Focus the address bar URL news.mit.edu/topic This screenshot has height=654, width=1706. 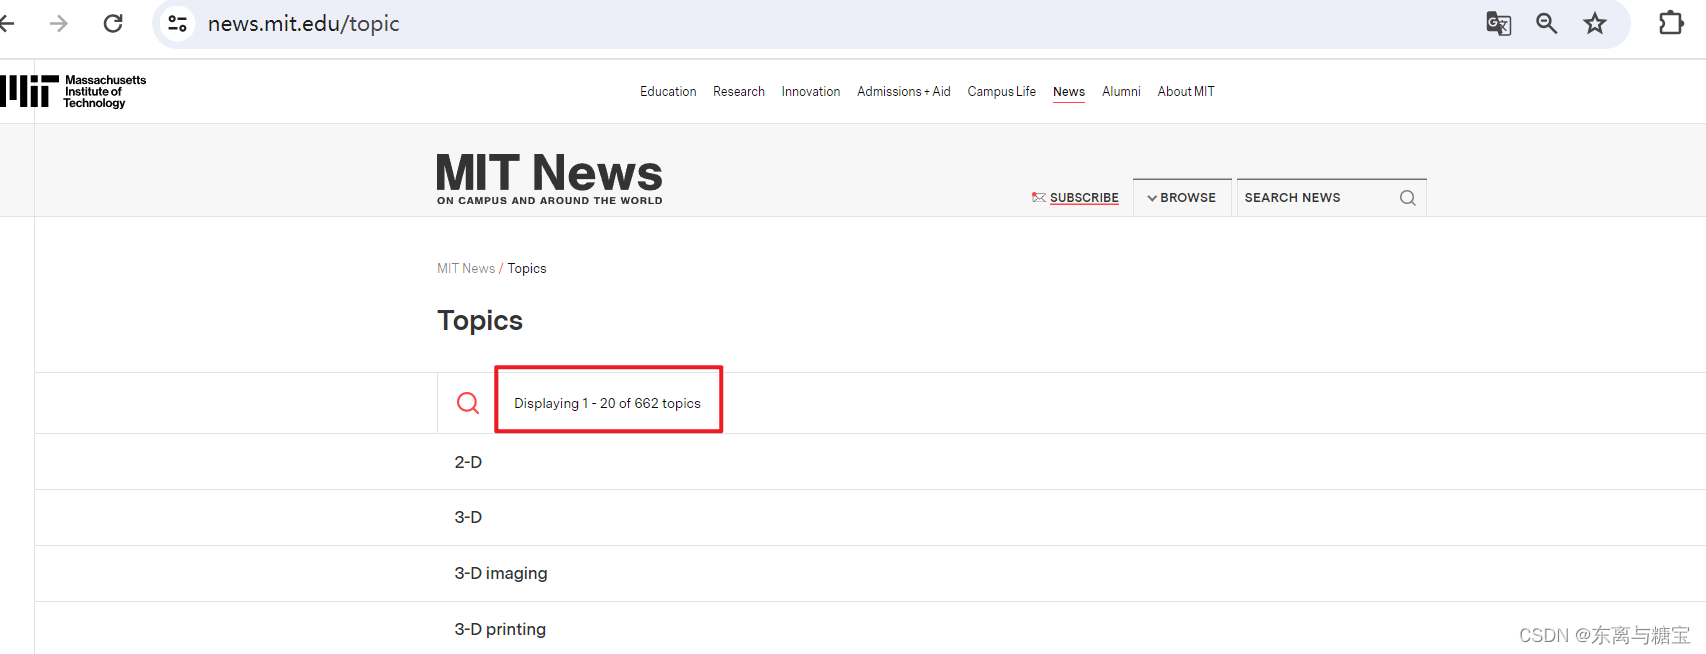pyautogui.click(x=303, y=24)
